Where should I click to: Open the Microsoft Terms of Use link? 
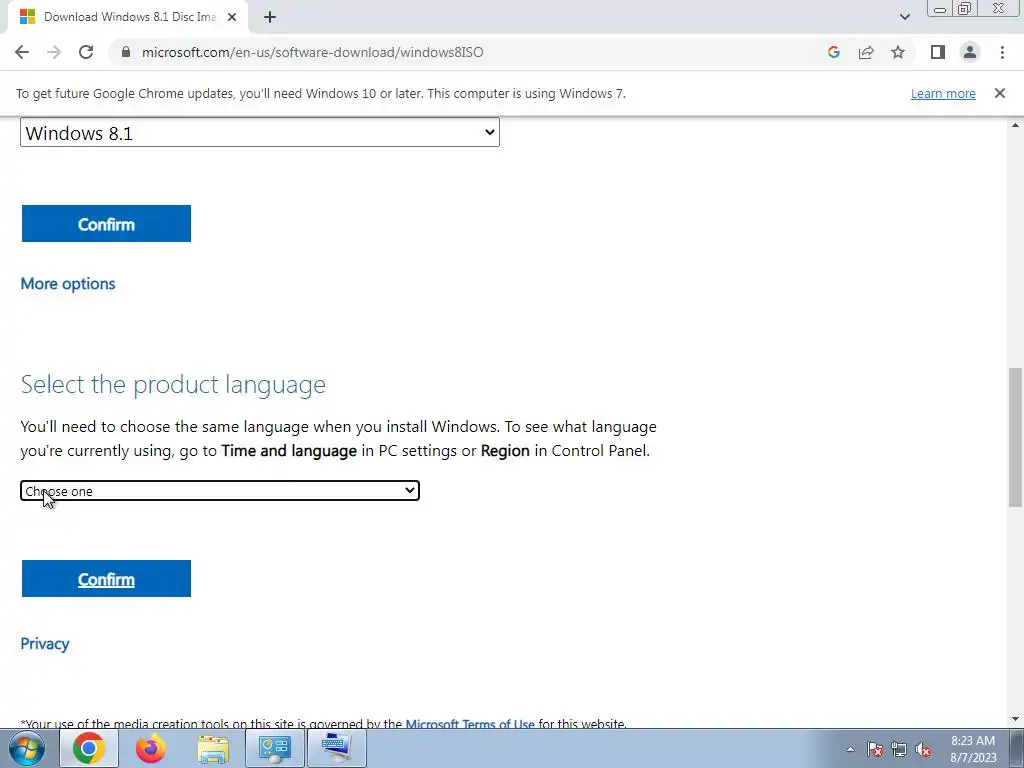pos(470,724)
